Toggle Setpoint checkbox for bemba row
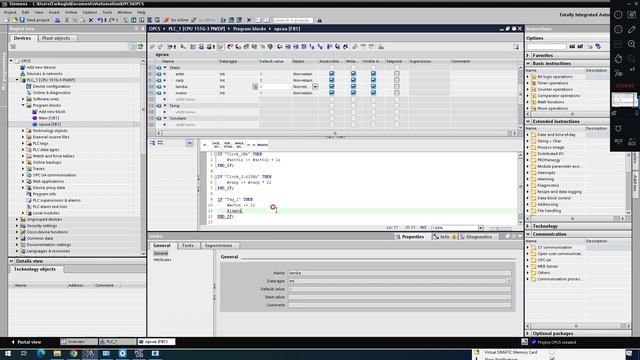This screenshot has width=640, height=360. coord(396,87)
